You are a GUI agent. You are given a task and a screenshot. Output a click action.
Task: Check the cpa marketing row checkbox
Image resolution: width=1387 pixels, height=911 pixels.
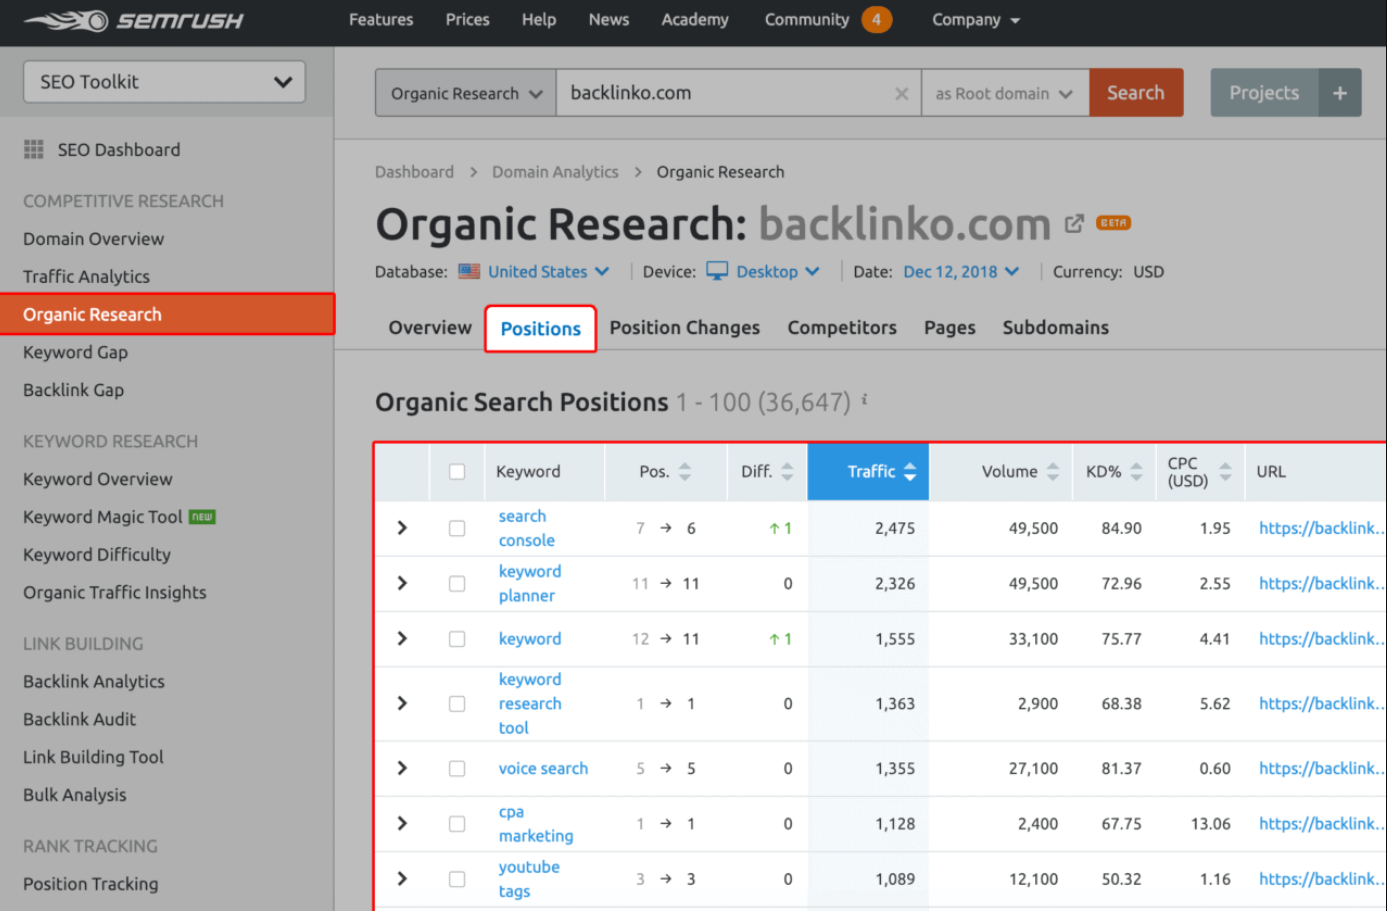(457, 823)
